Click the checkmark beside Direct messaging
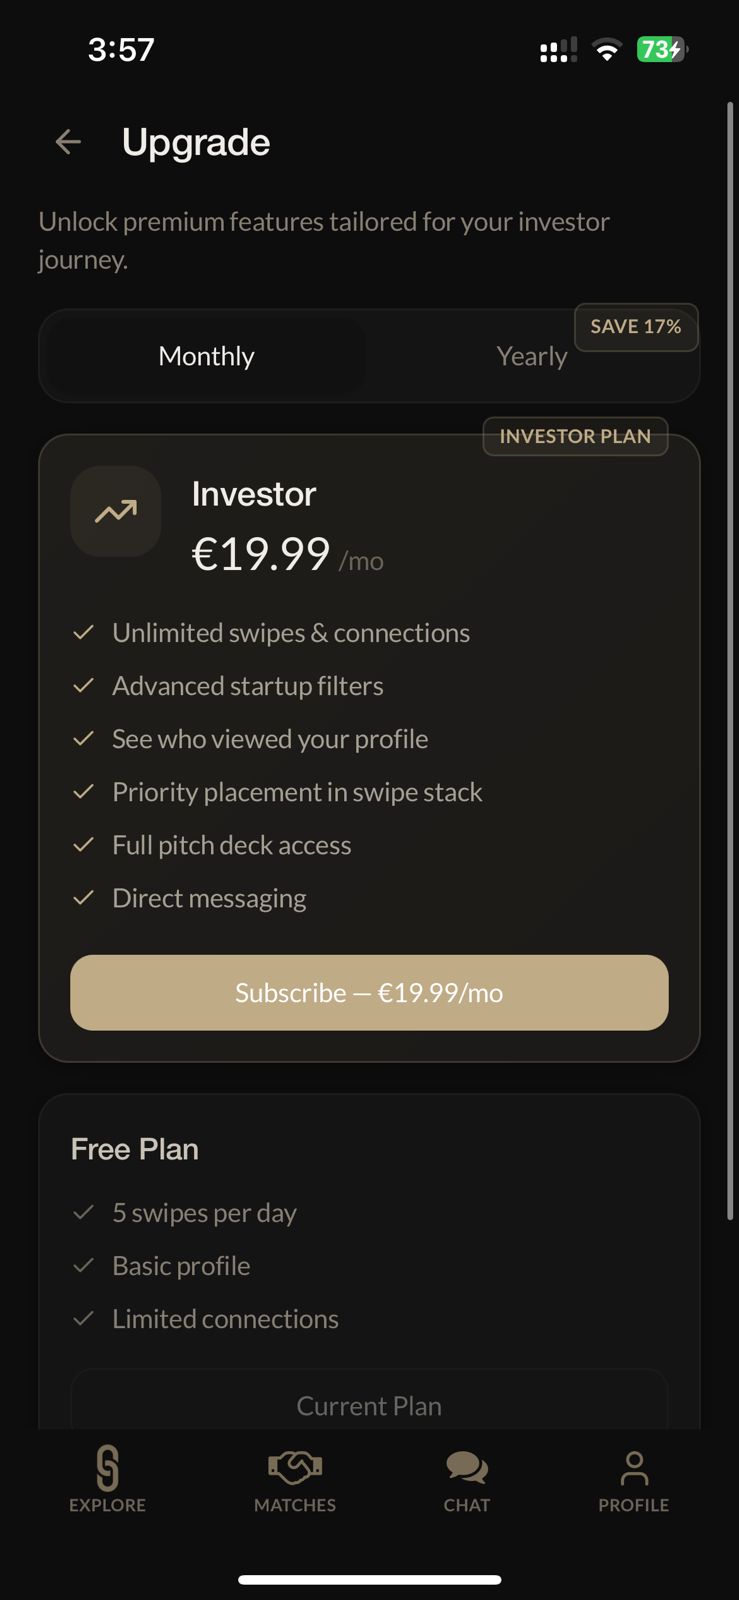 point(84,898)
